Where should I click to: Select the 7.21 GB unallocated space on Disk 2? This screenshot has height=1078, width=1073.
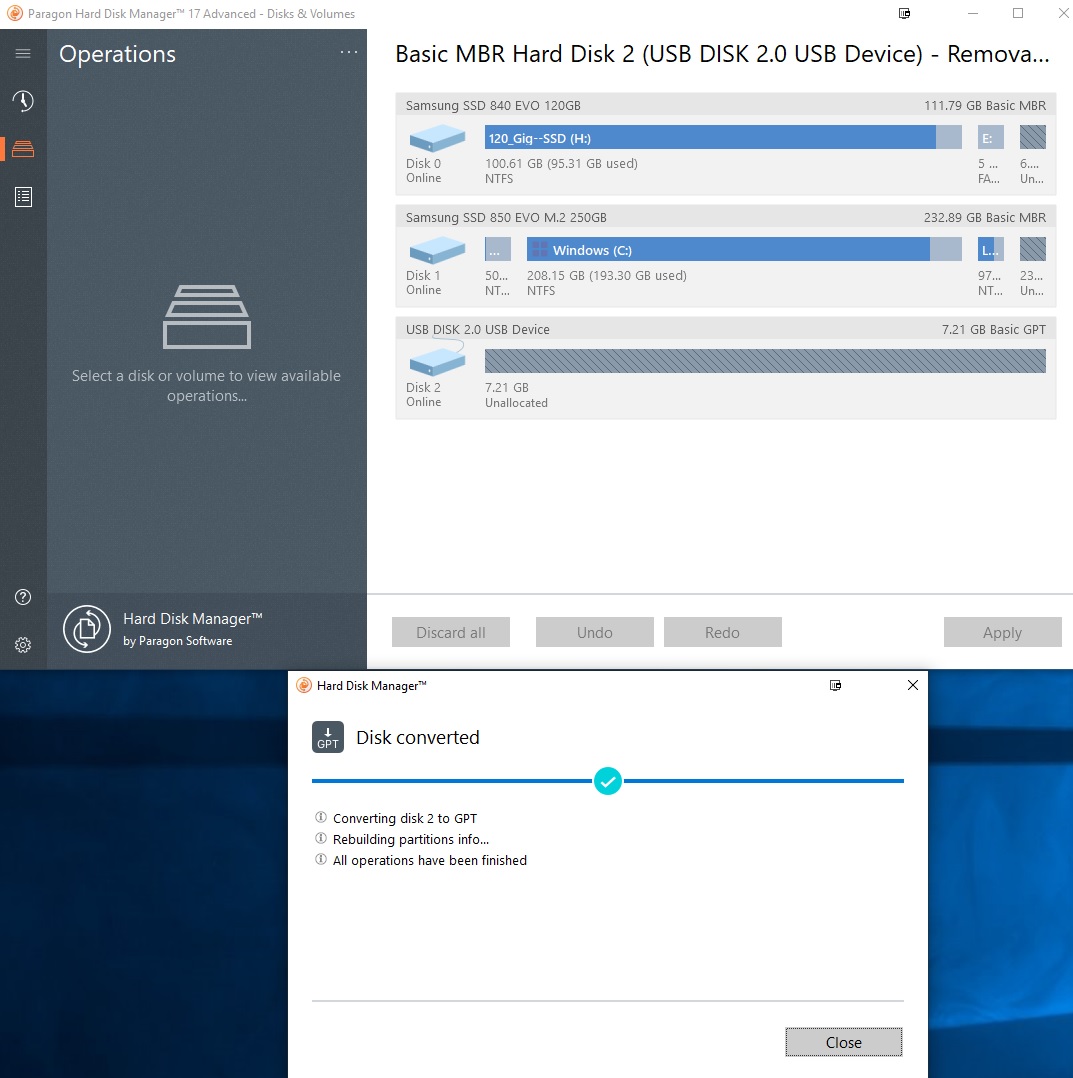pos(765,361)
